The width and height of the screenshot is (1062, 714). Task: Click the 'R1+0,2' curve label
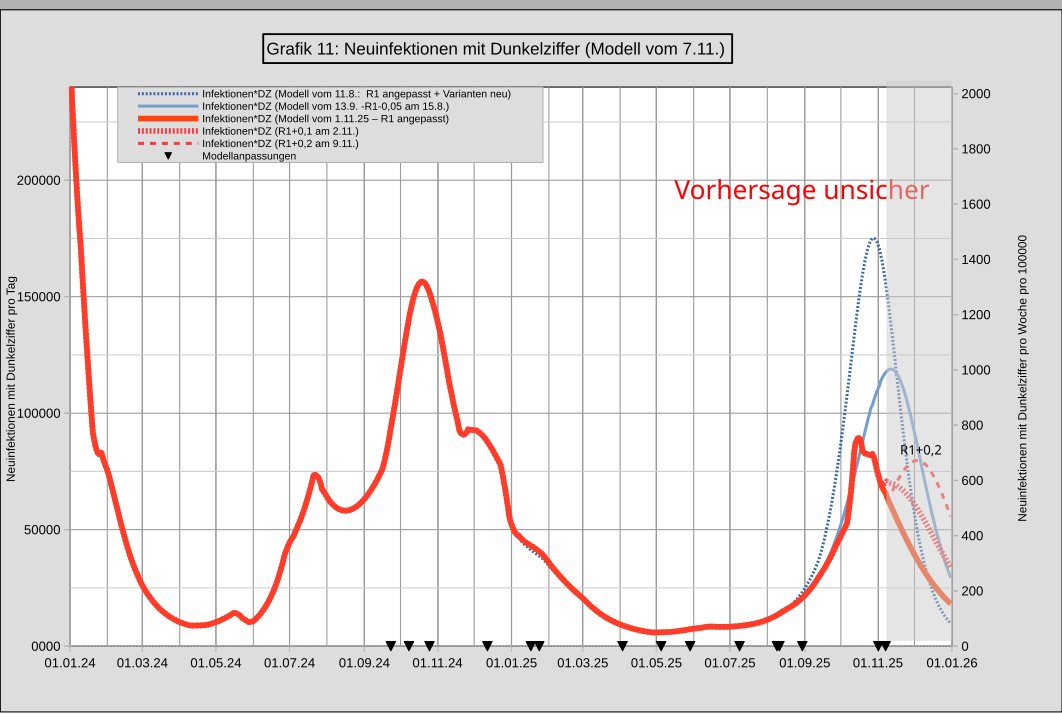[920, 450]
